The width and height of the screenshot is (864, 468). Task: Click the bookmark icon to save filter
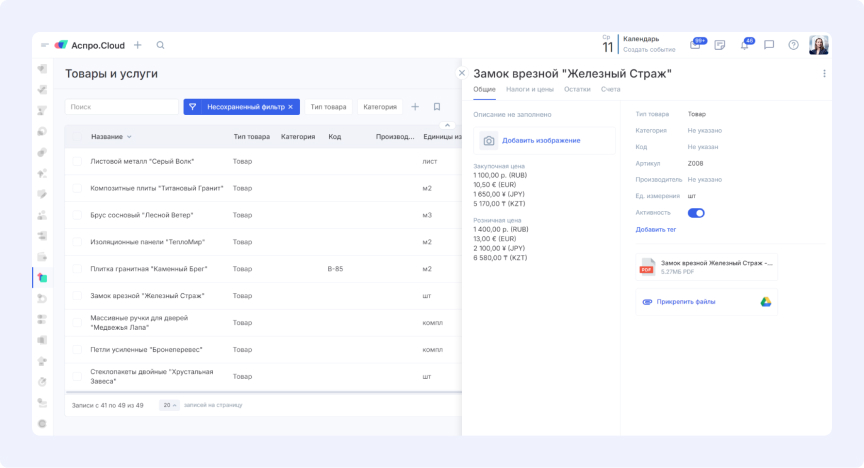click(437, 107)
